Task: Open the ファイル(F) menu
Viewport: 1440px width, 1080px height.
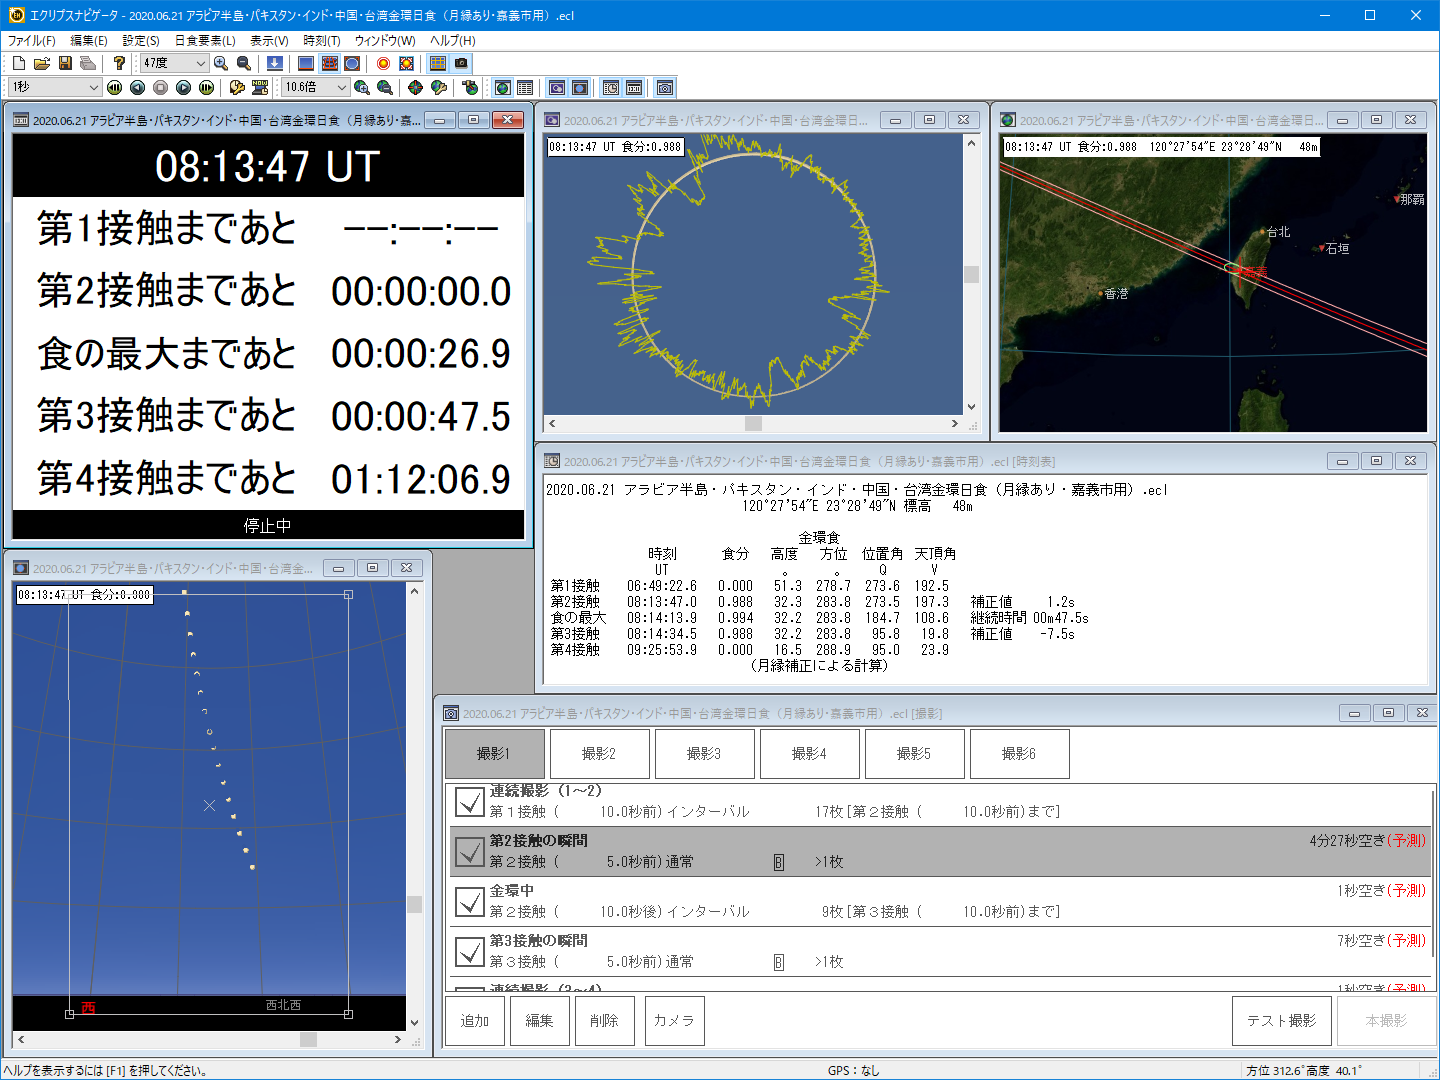Action: (32, 40)
